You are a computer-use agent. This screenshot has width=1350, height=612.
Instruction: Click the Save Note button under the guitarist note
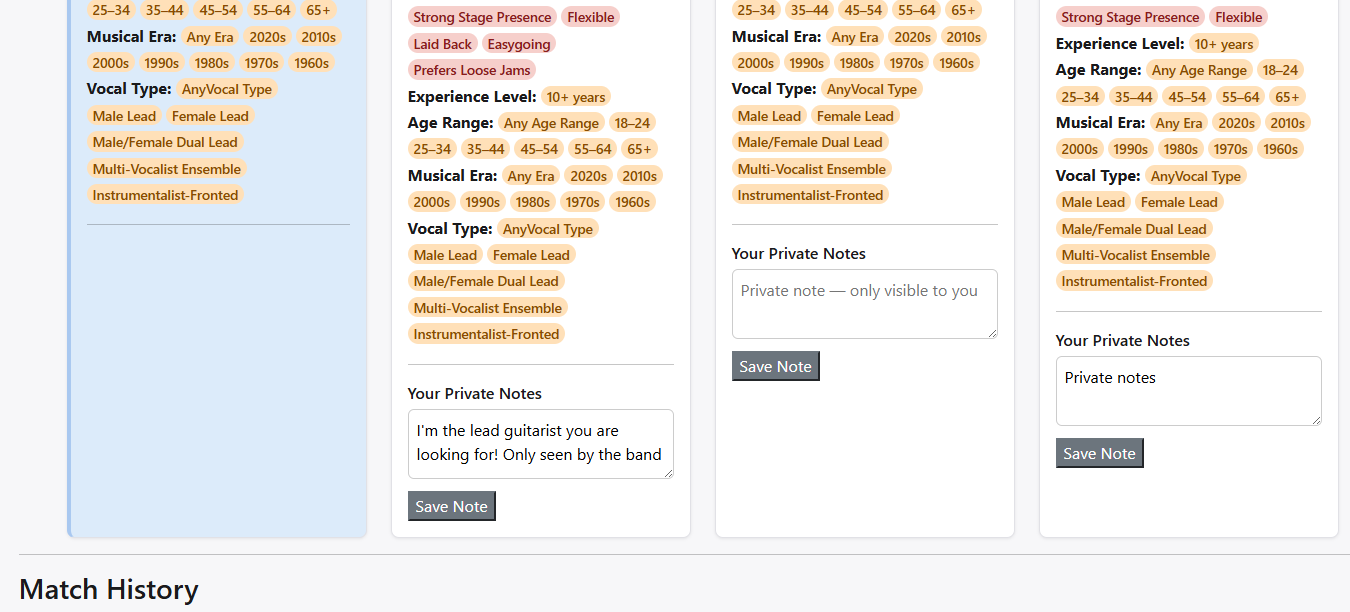click(451, 506)
